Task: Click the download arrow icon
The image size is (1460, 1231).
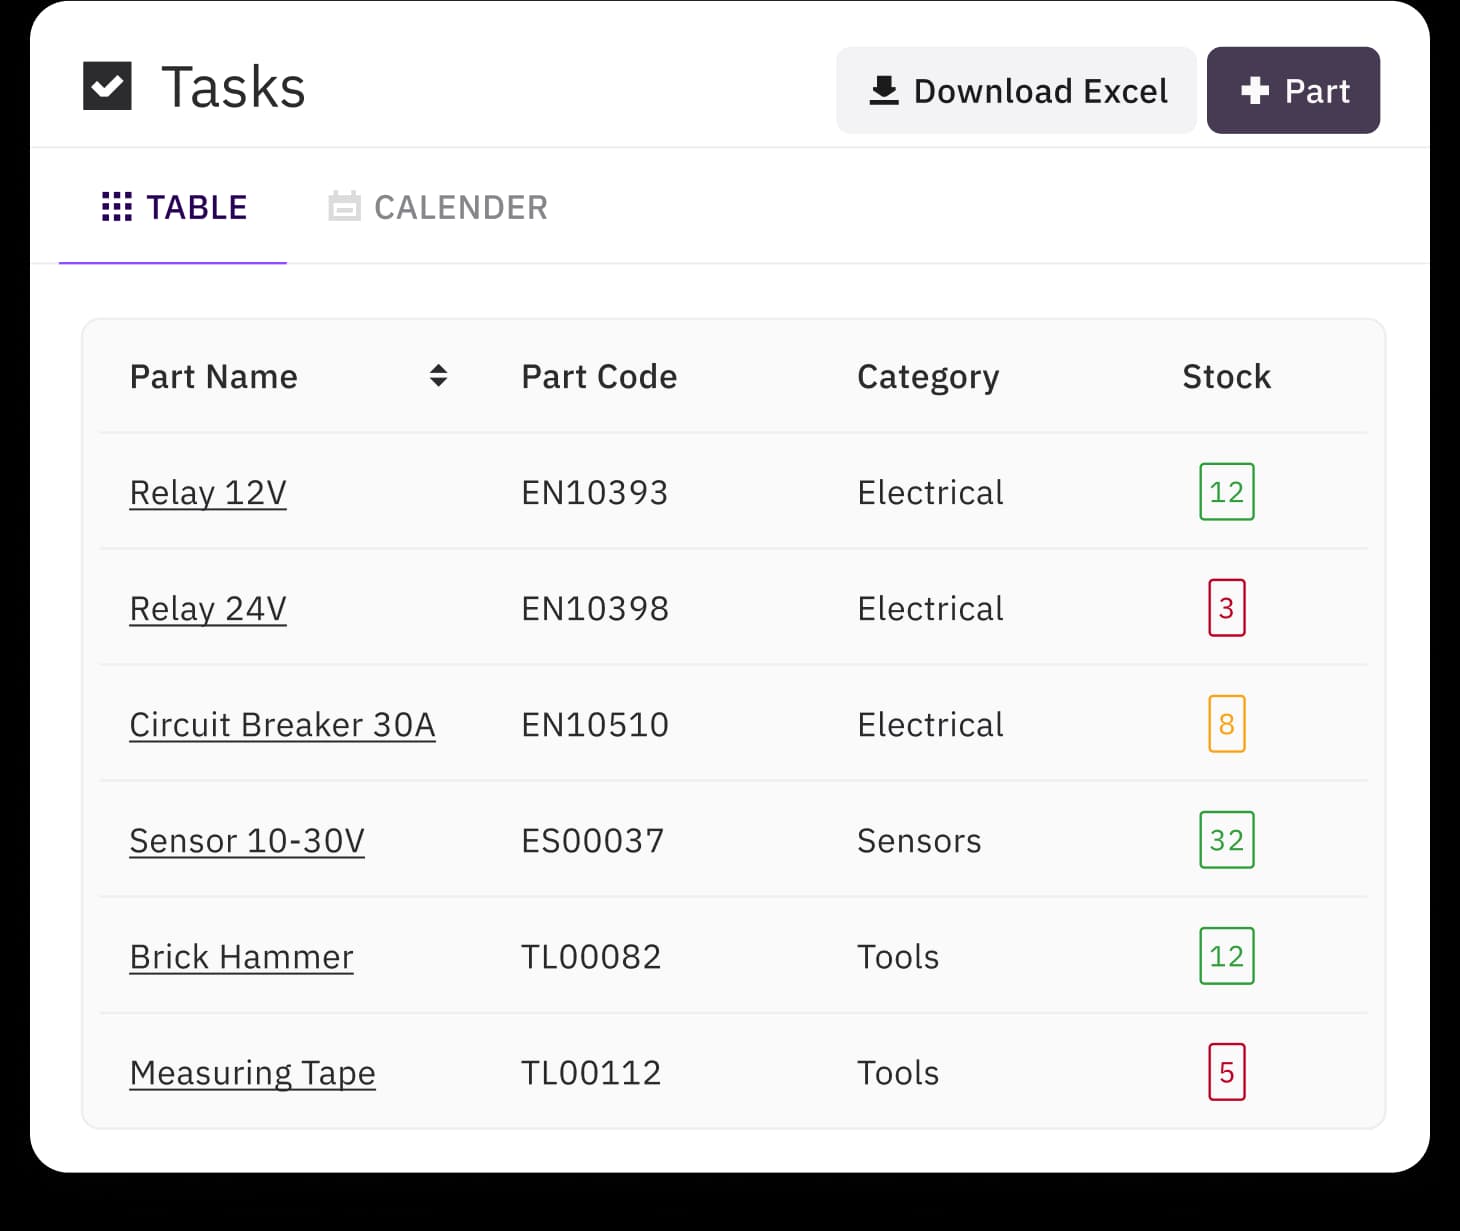Action: [x=883, y=91]
